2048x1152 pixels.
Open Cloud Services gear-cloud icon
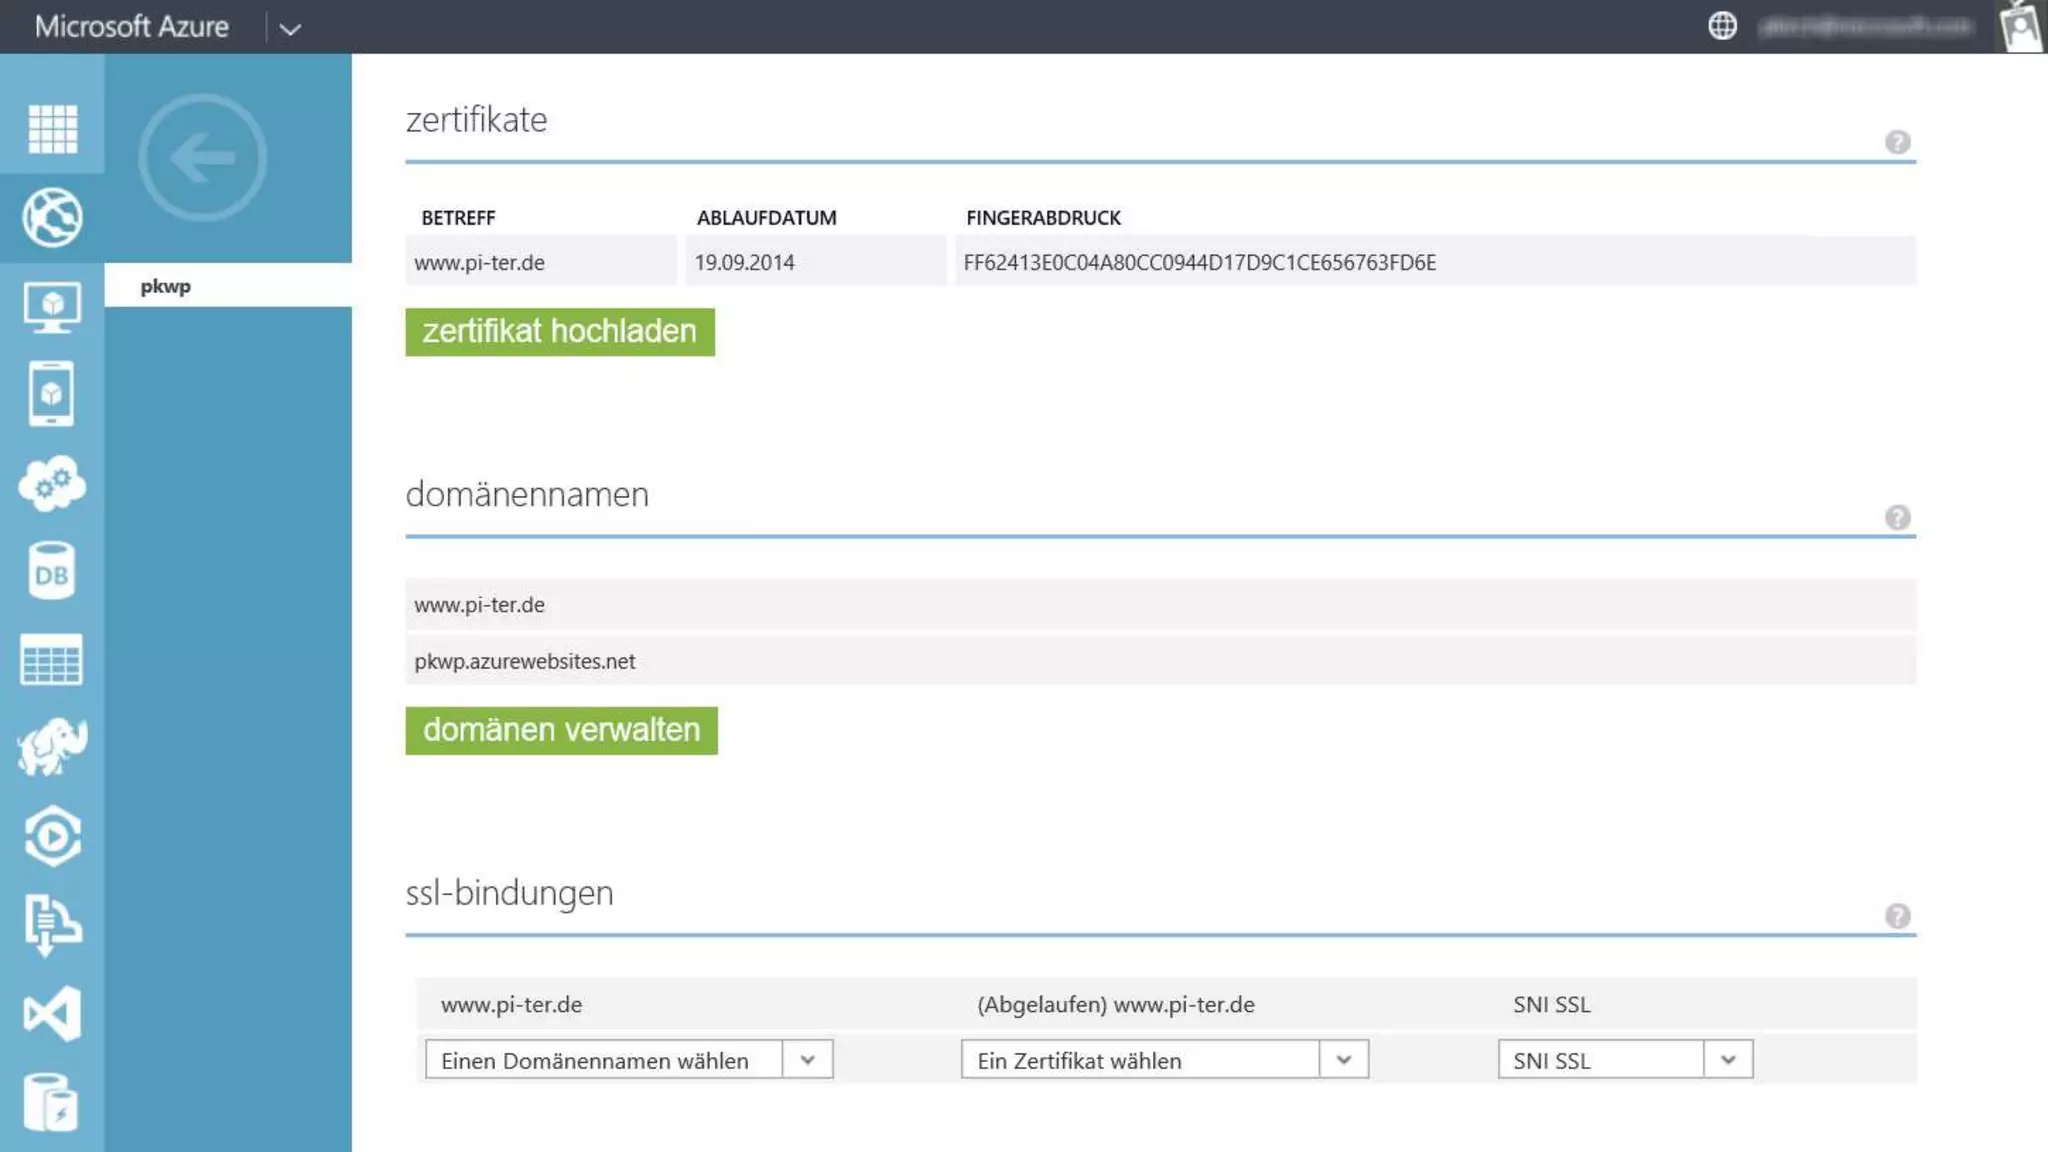(52, 484)
